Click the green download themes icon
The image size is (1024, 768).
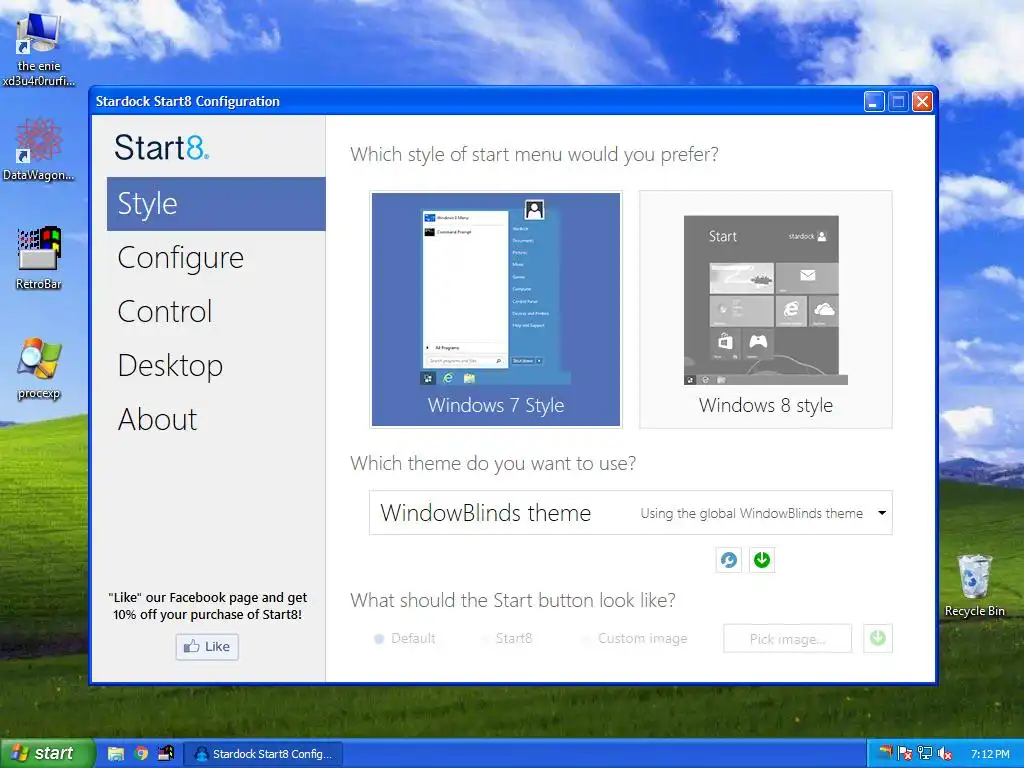coord(761,560)
